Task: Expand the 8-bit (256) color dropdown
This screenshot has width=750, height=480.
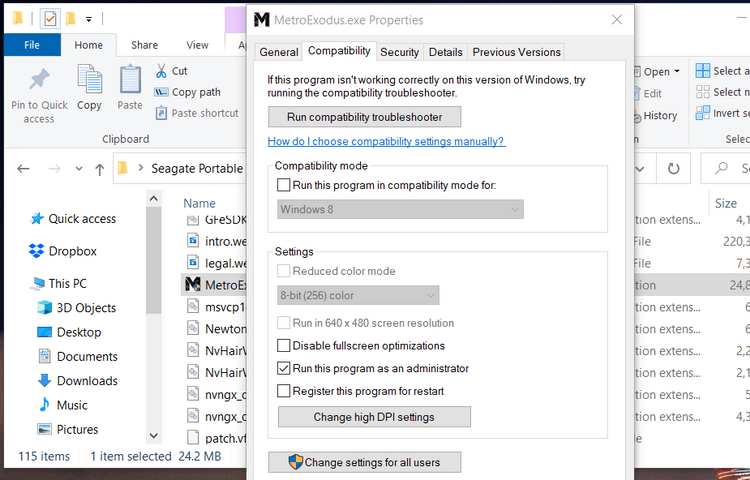Action: point(358,295)
